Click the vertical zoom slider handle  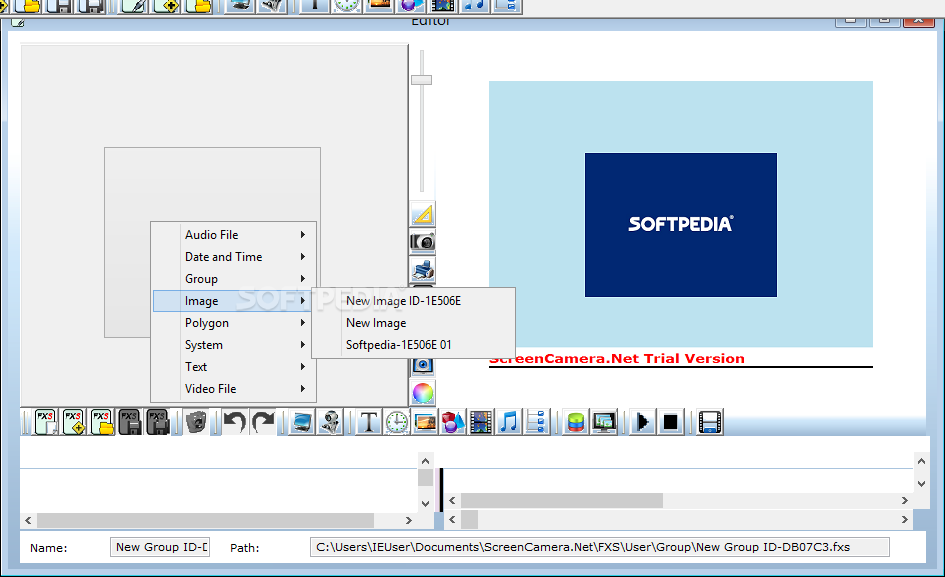[x=421, y=80]
